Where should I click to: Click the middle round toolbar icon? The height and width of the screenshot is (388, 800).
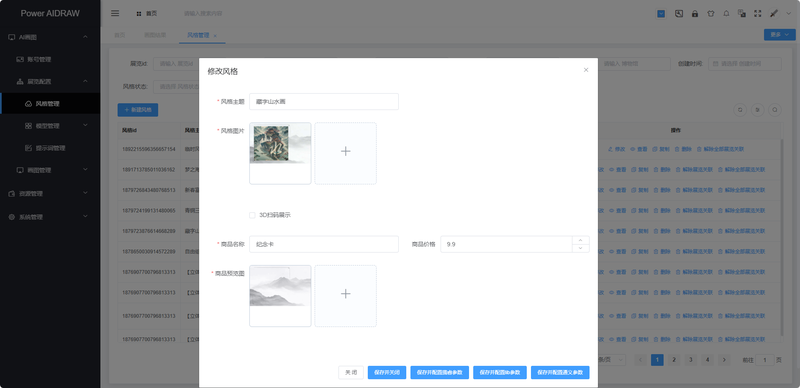758,109
